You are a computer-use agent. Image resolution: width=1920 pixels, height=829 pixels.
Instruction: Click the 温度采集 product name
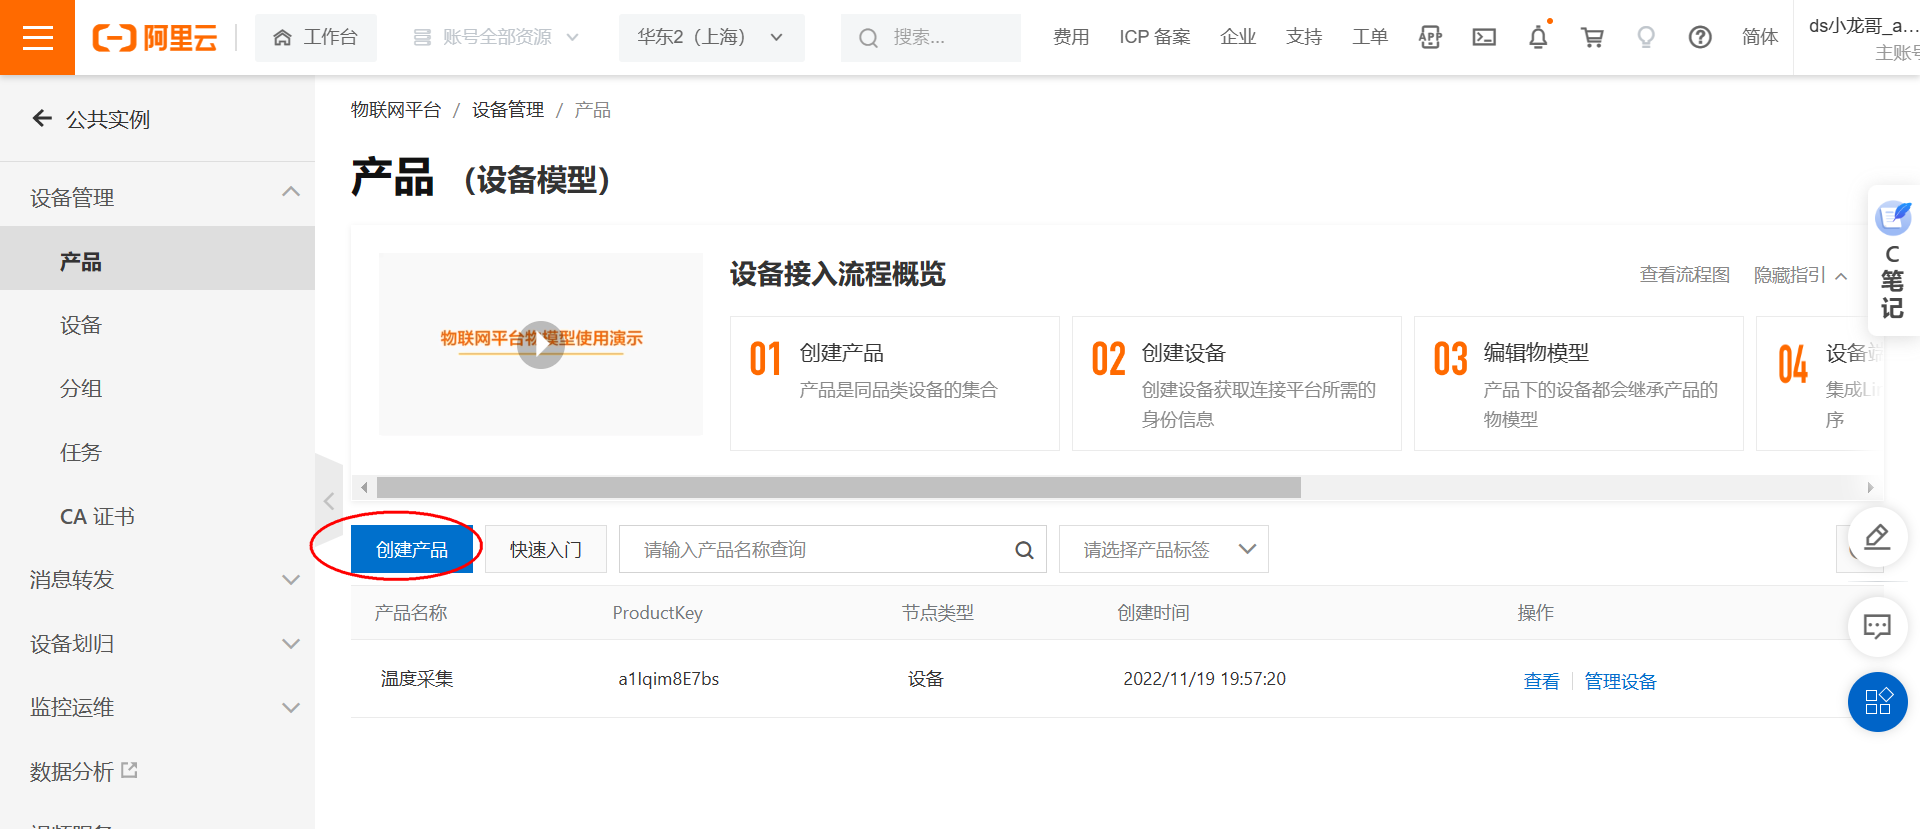(x=417, y=679)
